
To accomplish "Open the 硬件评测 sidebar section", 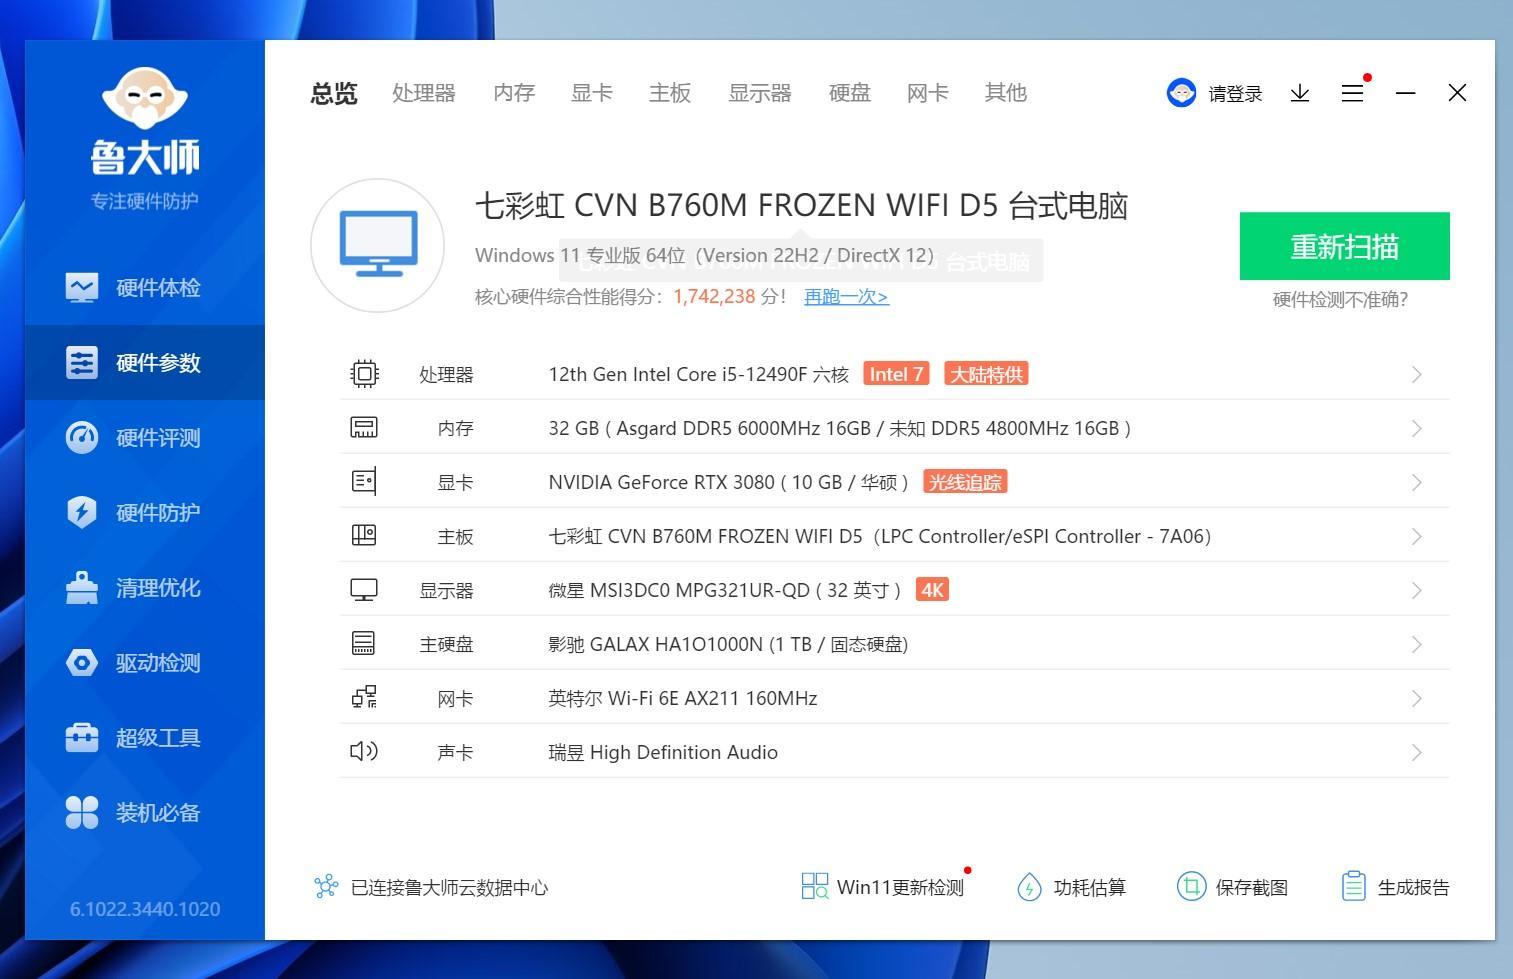I will point(145,437).
